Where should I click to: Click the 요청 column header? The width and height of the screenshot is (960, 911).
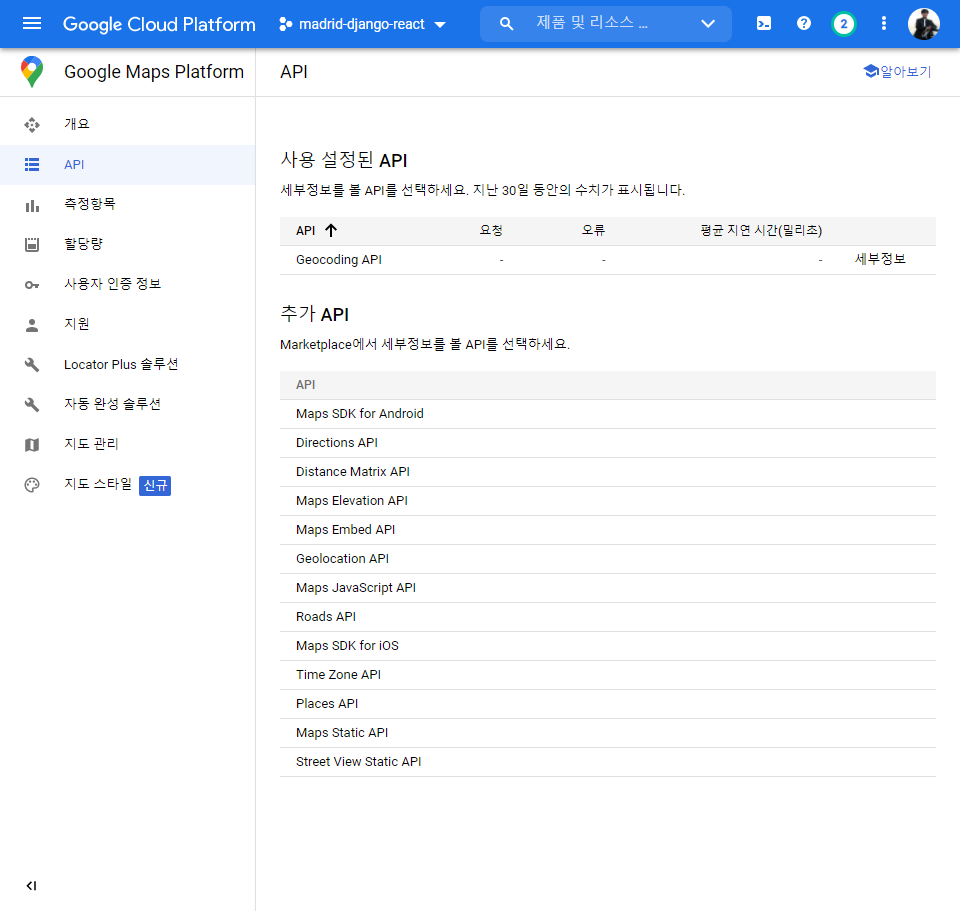point(491,230)
